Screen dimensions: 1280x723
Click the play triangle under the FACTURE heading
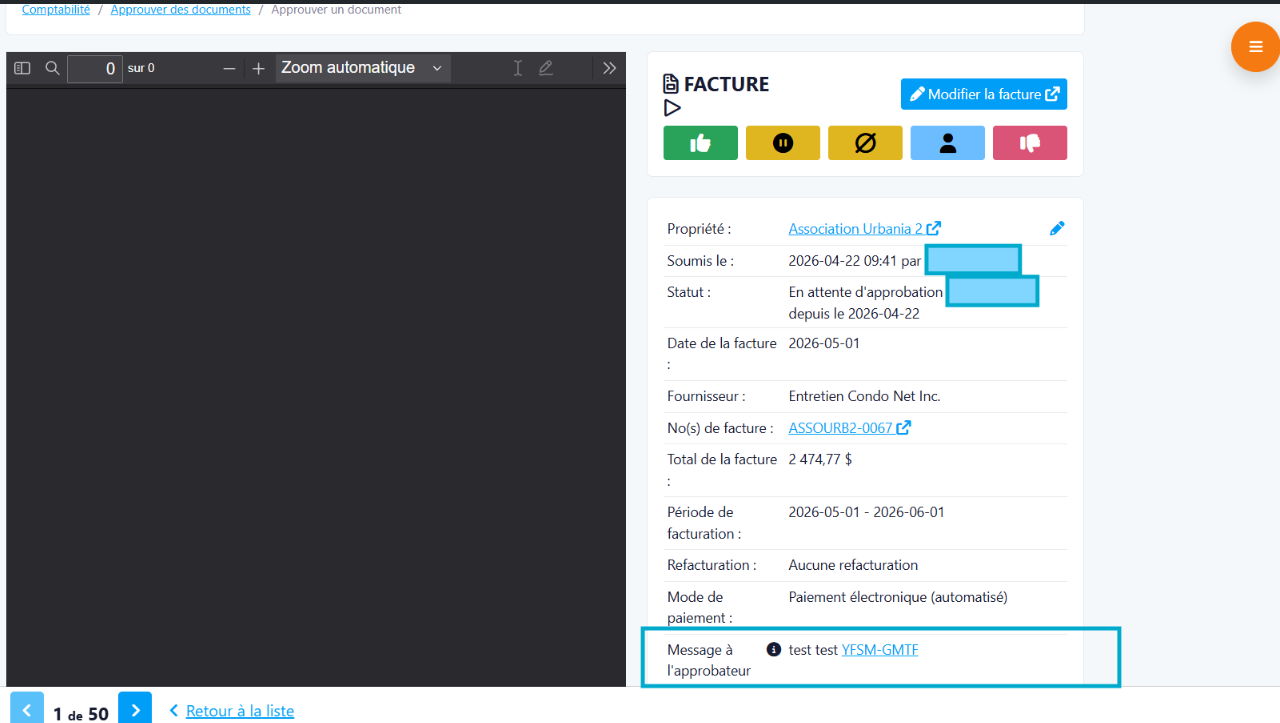[672, 108]
